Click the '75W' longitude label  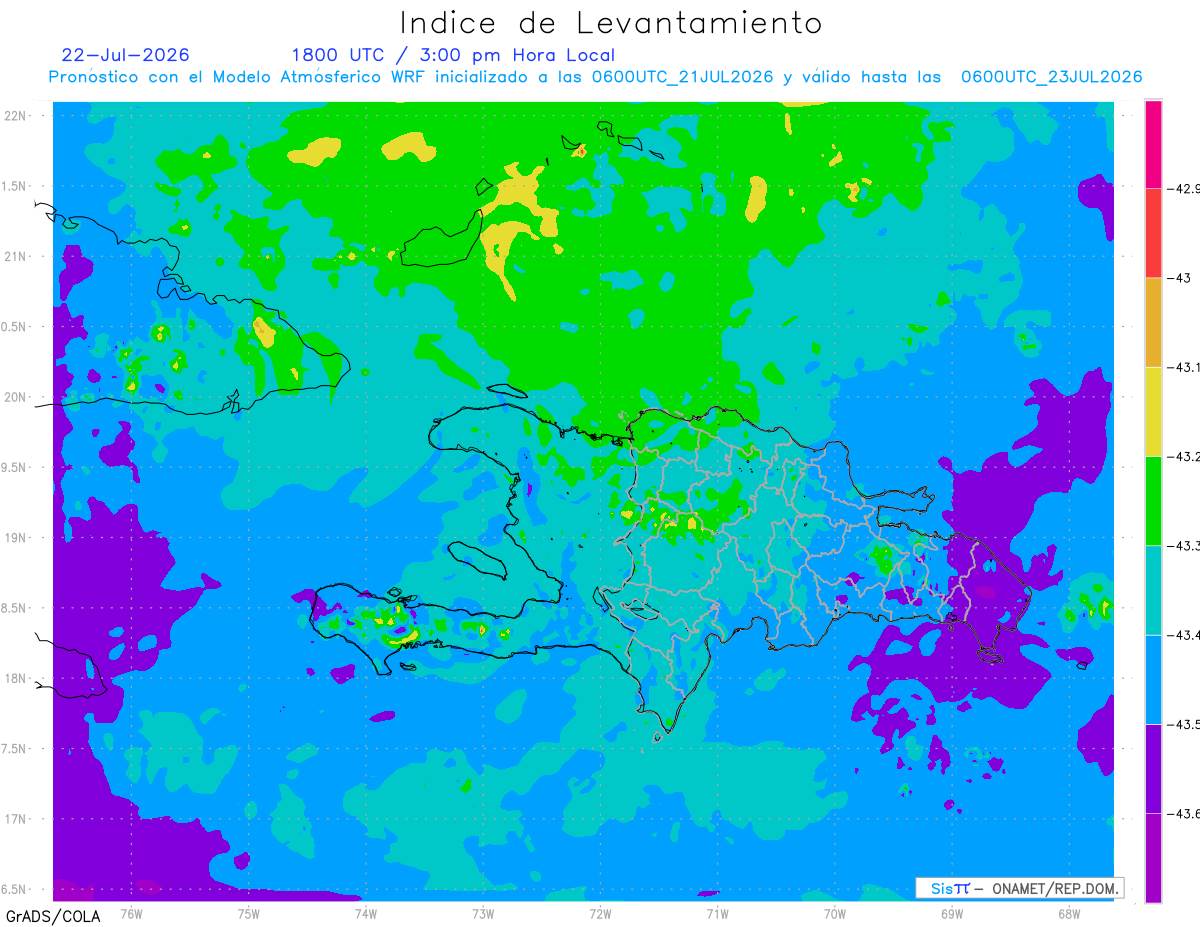[249, 913]
